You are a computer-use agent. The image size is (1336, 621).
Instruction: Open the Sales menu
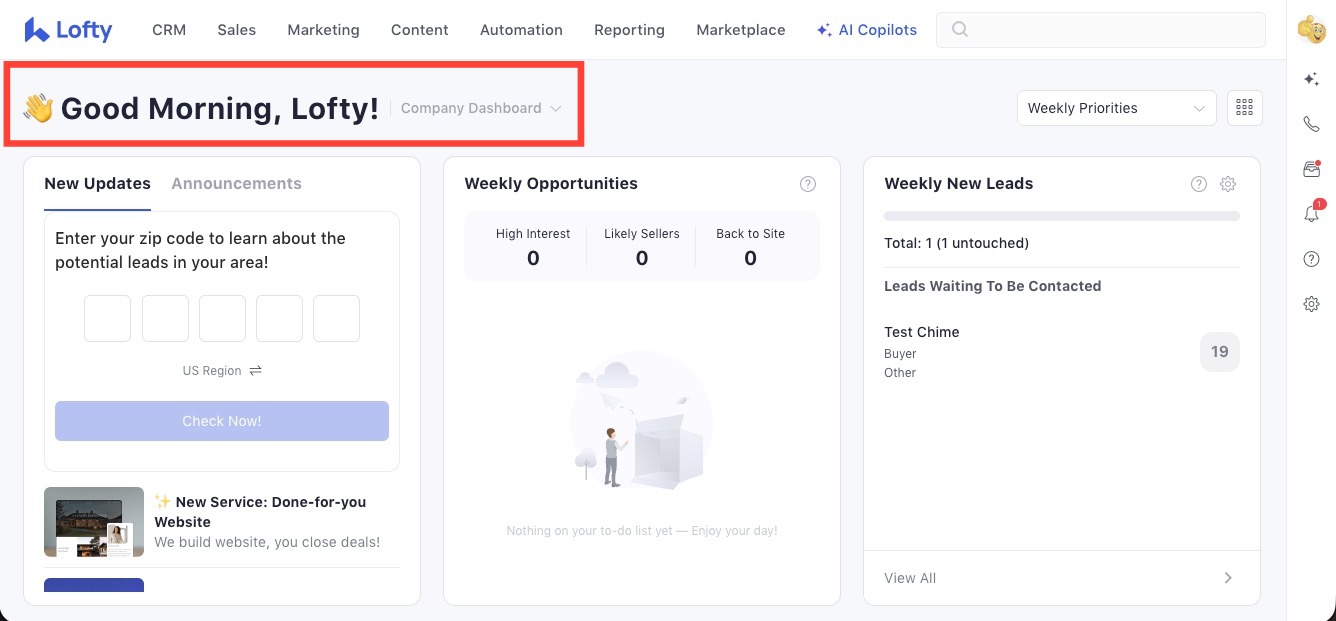[237, 30]
